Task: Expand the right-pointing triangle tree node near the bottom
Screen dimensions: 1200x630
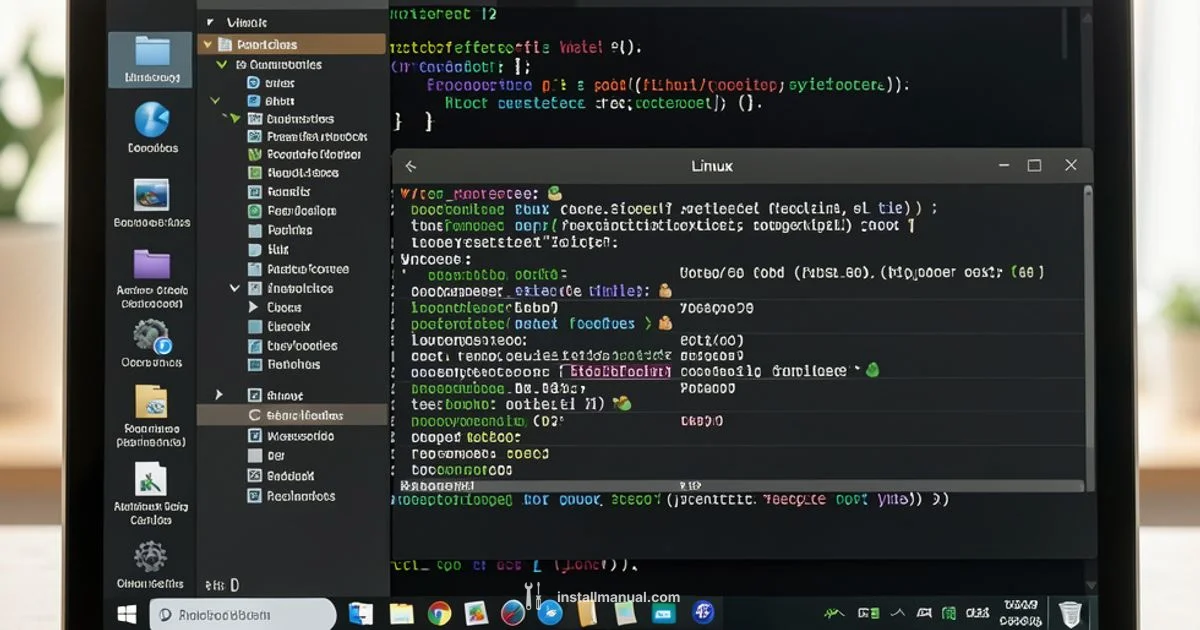Action: pyautogui.click(x=219, y=395)
